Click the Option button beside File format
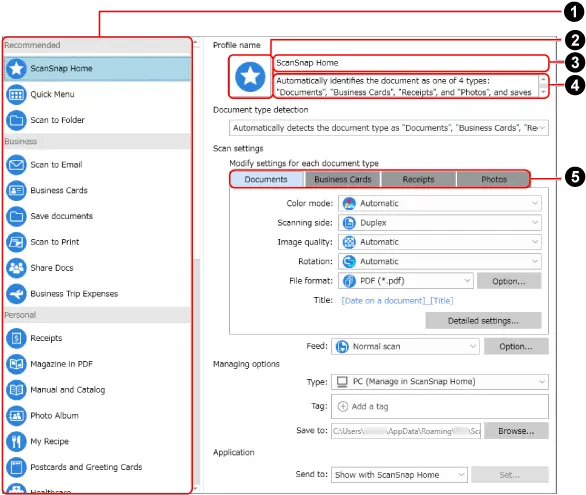This screenshot has width=586, height=495. 509,281
